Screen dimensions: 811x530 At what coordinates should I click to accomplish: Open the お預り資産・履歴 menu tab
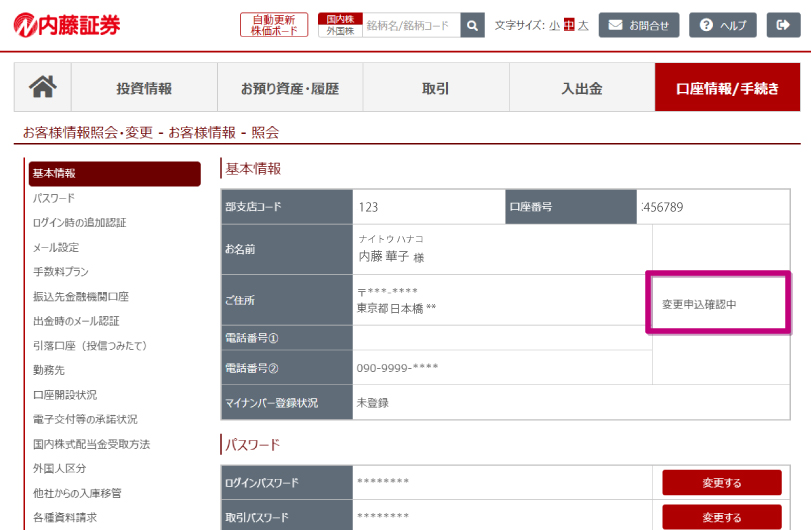pos(289,88)
